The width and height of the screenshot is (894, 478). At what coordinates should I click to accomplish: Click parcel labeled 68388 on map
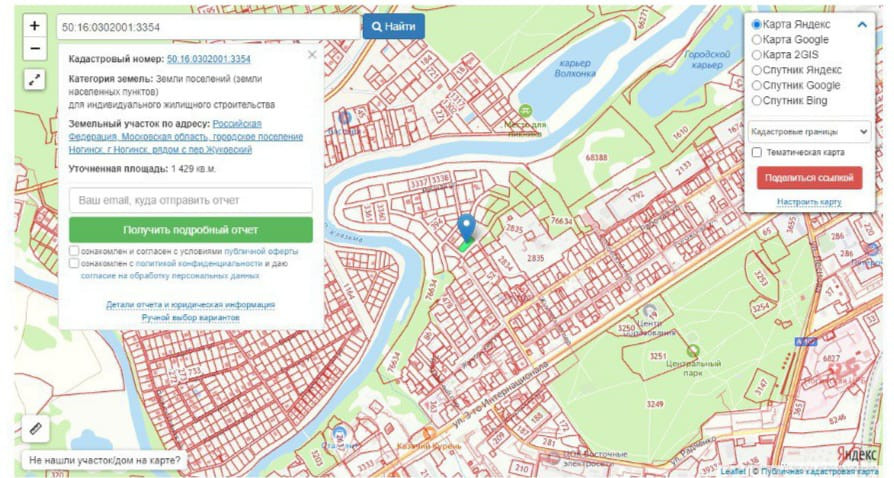pyautogui.click(x=596, y=157)
